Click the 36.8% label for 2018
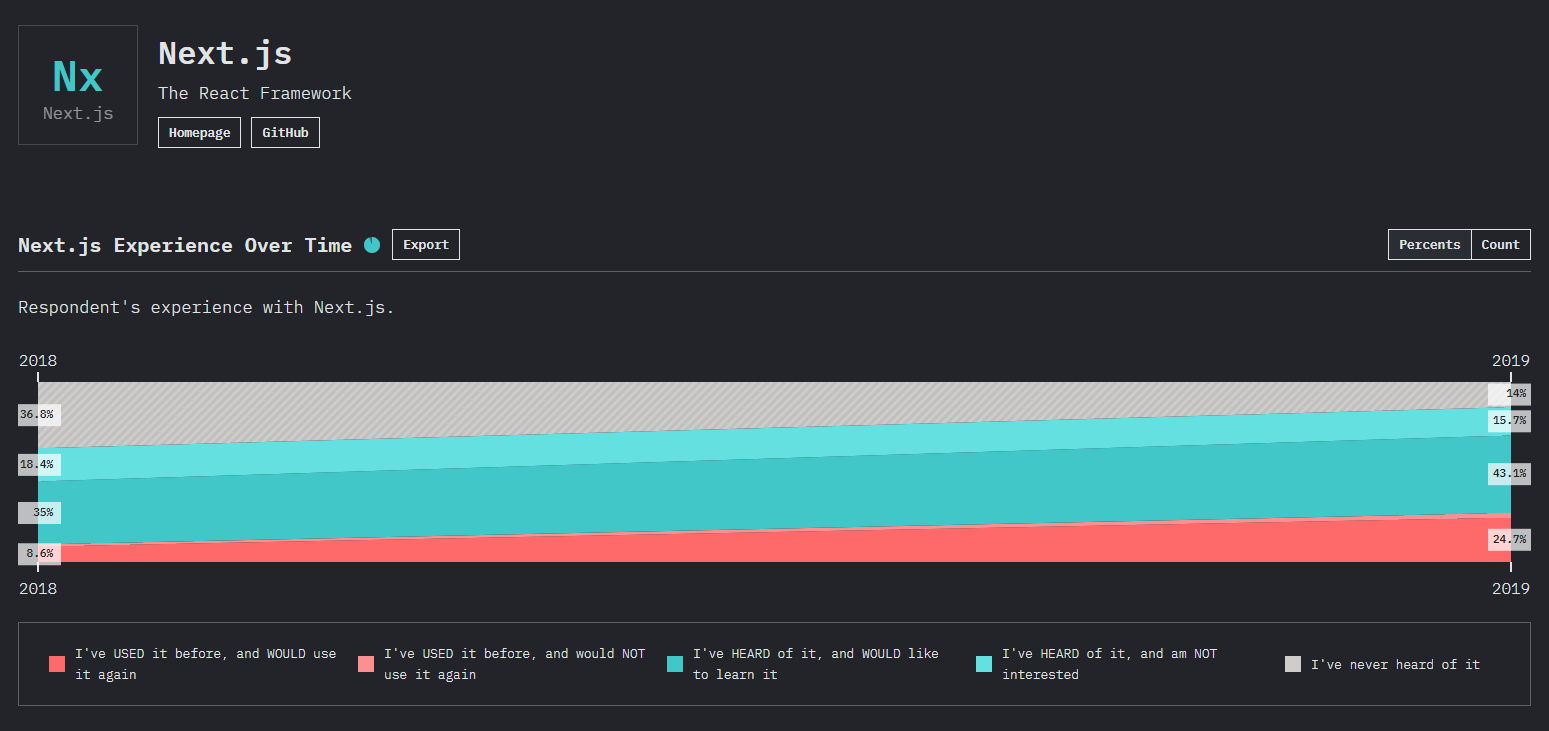Screen dimensions: 1549x731 tap(39, 414)
